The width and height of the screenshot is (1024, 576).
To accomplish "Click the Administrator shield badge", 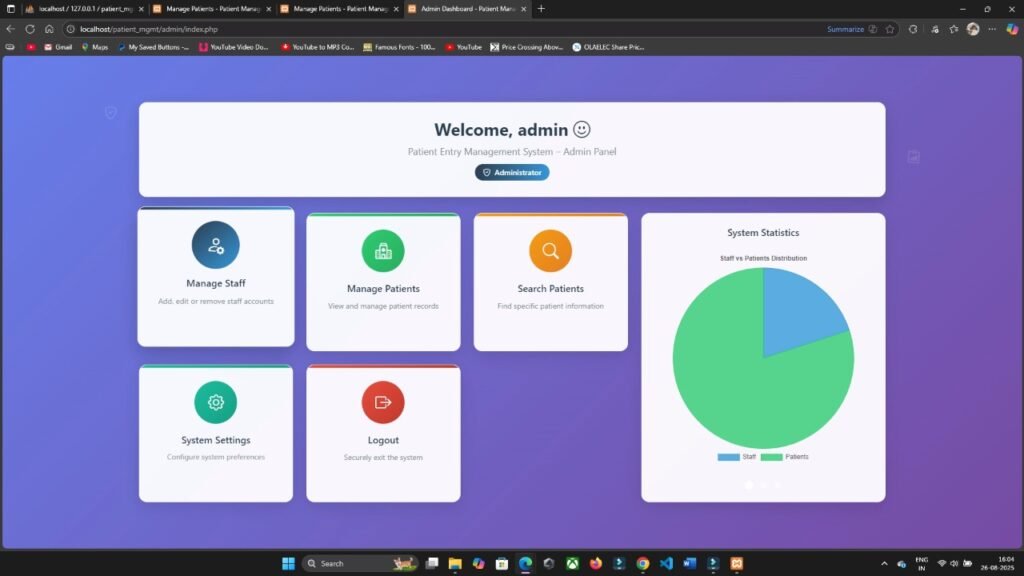I will [512, 172].
